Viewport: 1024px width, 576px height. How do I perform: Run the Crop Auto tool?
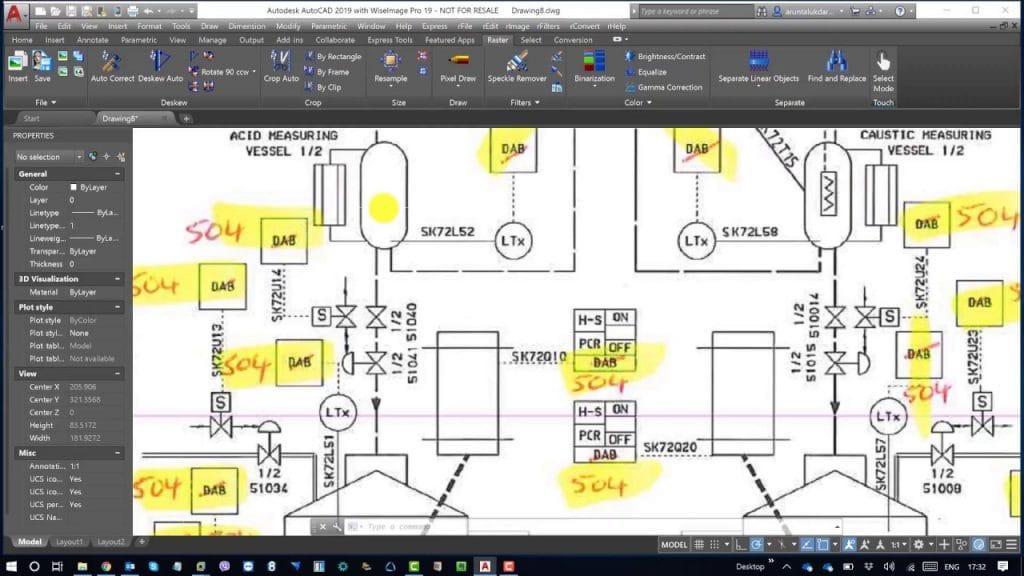[x=281, y=67]
